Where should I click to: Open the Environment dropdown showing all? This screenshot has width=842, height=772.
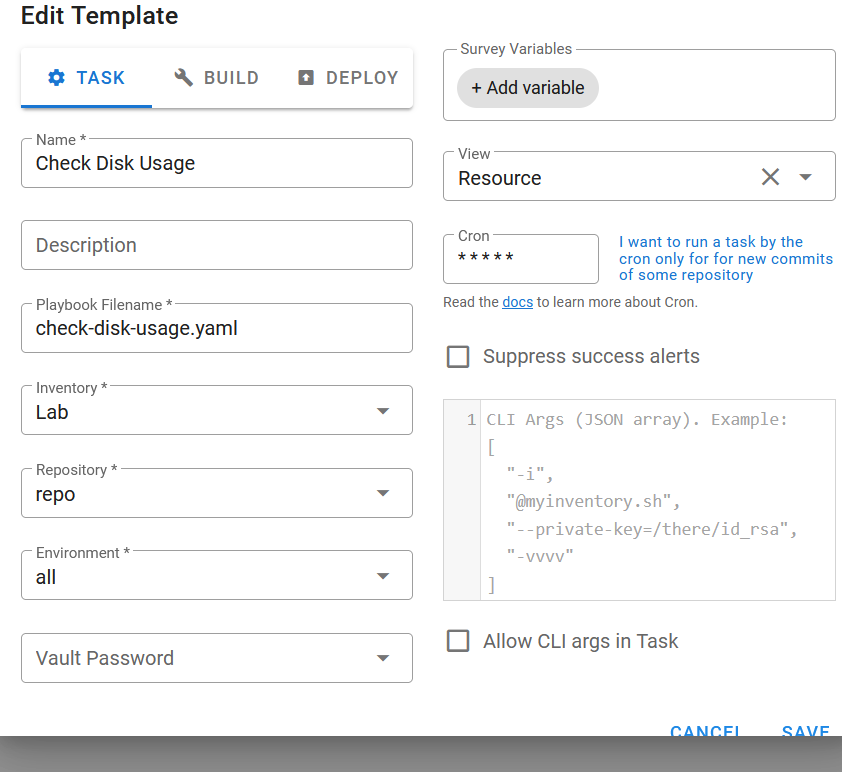coord(217,575)
